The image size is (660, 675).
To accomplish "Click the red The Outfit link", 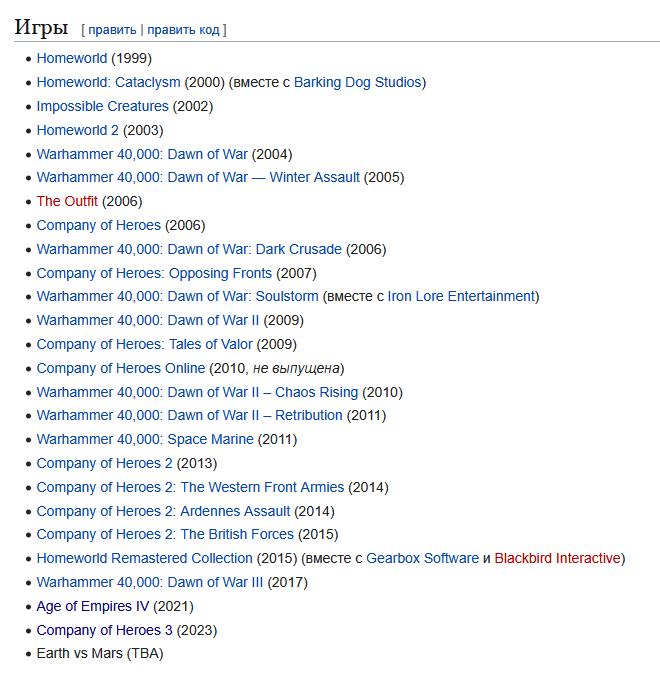I will point(67,201).
